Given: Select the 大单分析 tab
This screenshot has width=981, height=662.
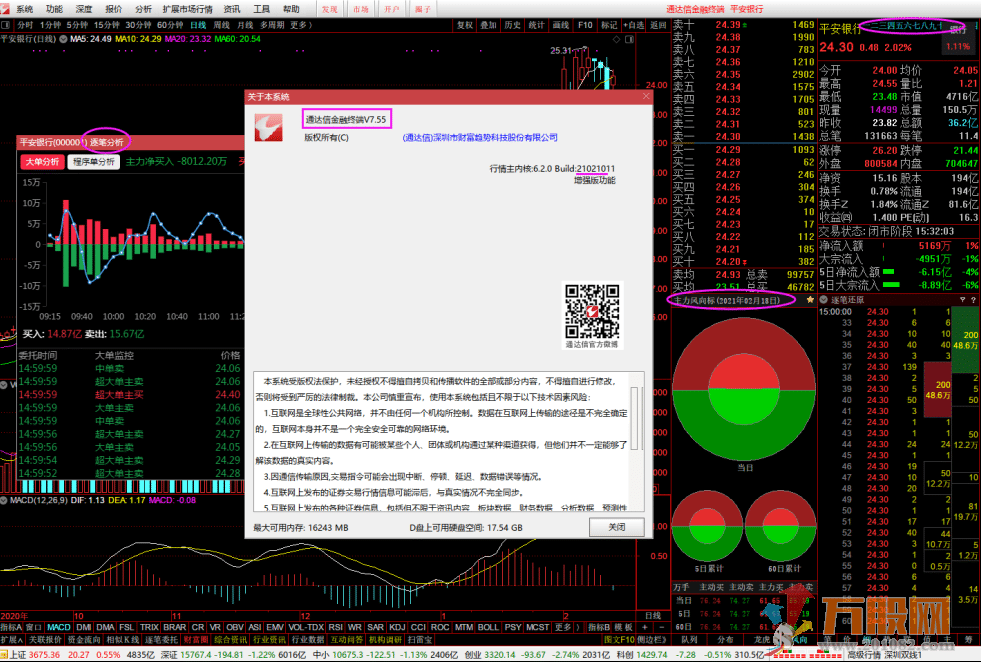Looking at the screenshot, I should point(43,161).
